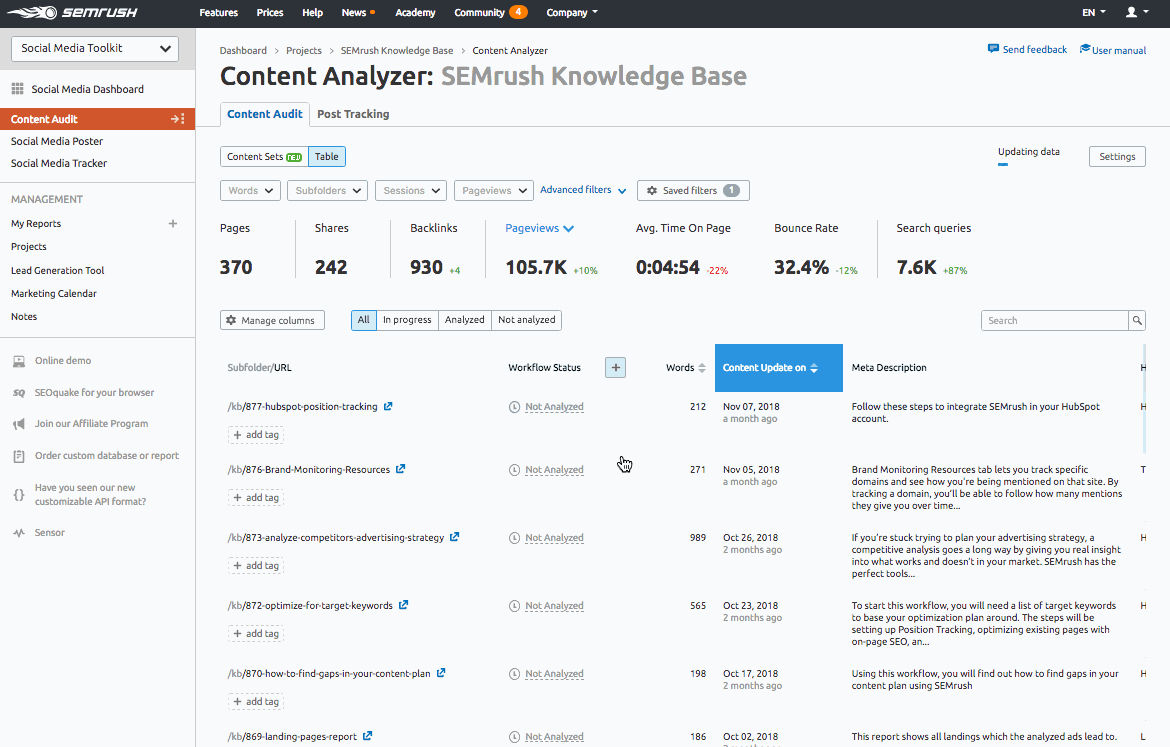The height and width of the screenshot is (747, 1170).
Task: Open external link for 876-Brand-Monitoring-Resources
Action: pyautogui.click(x=401, y=469)
